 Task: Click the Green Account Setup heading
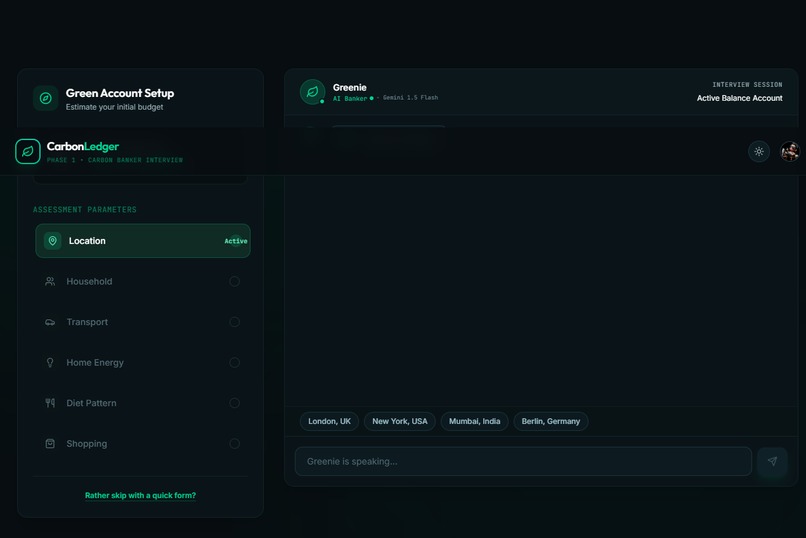[x=120, y=93]
